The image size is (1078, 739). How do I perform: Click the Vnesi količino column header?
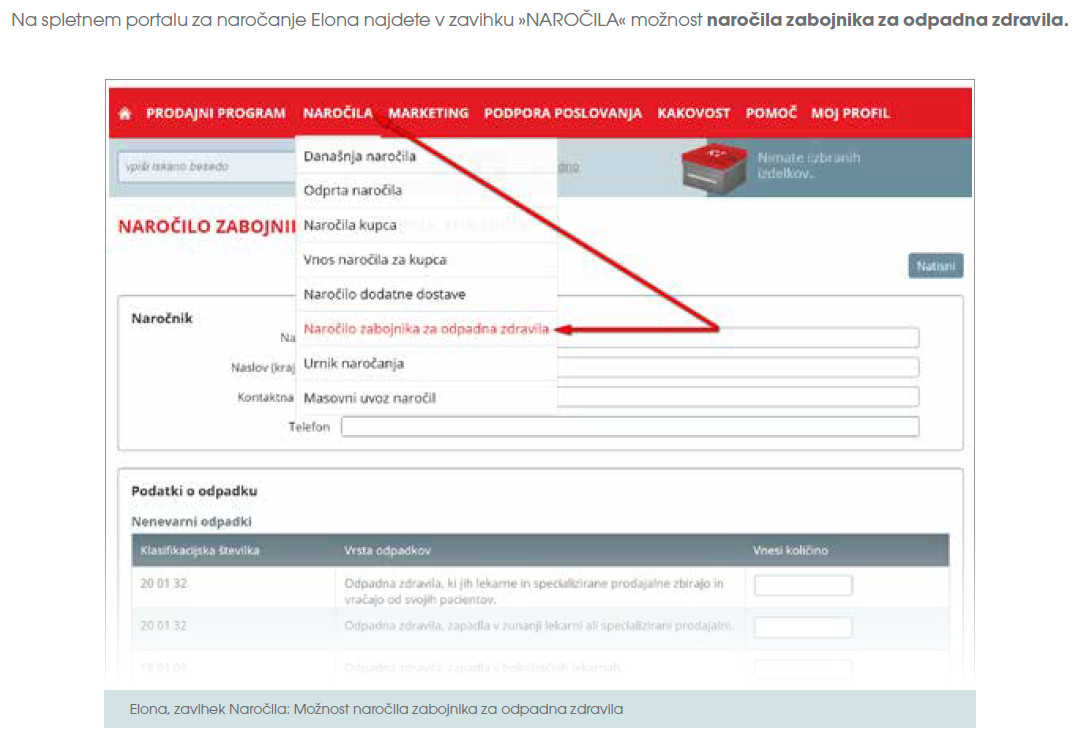point(790,551)
